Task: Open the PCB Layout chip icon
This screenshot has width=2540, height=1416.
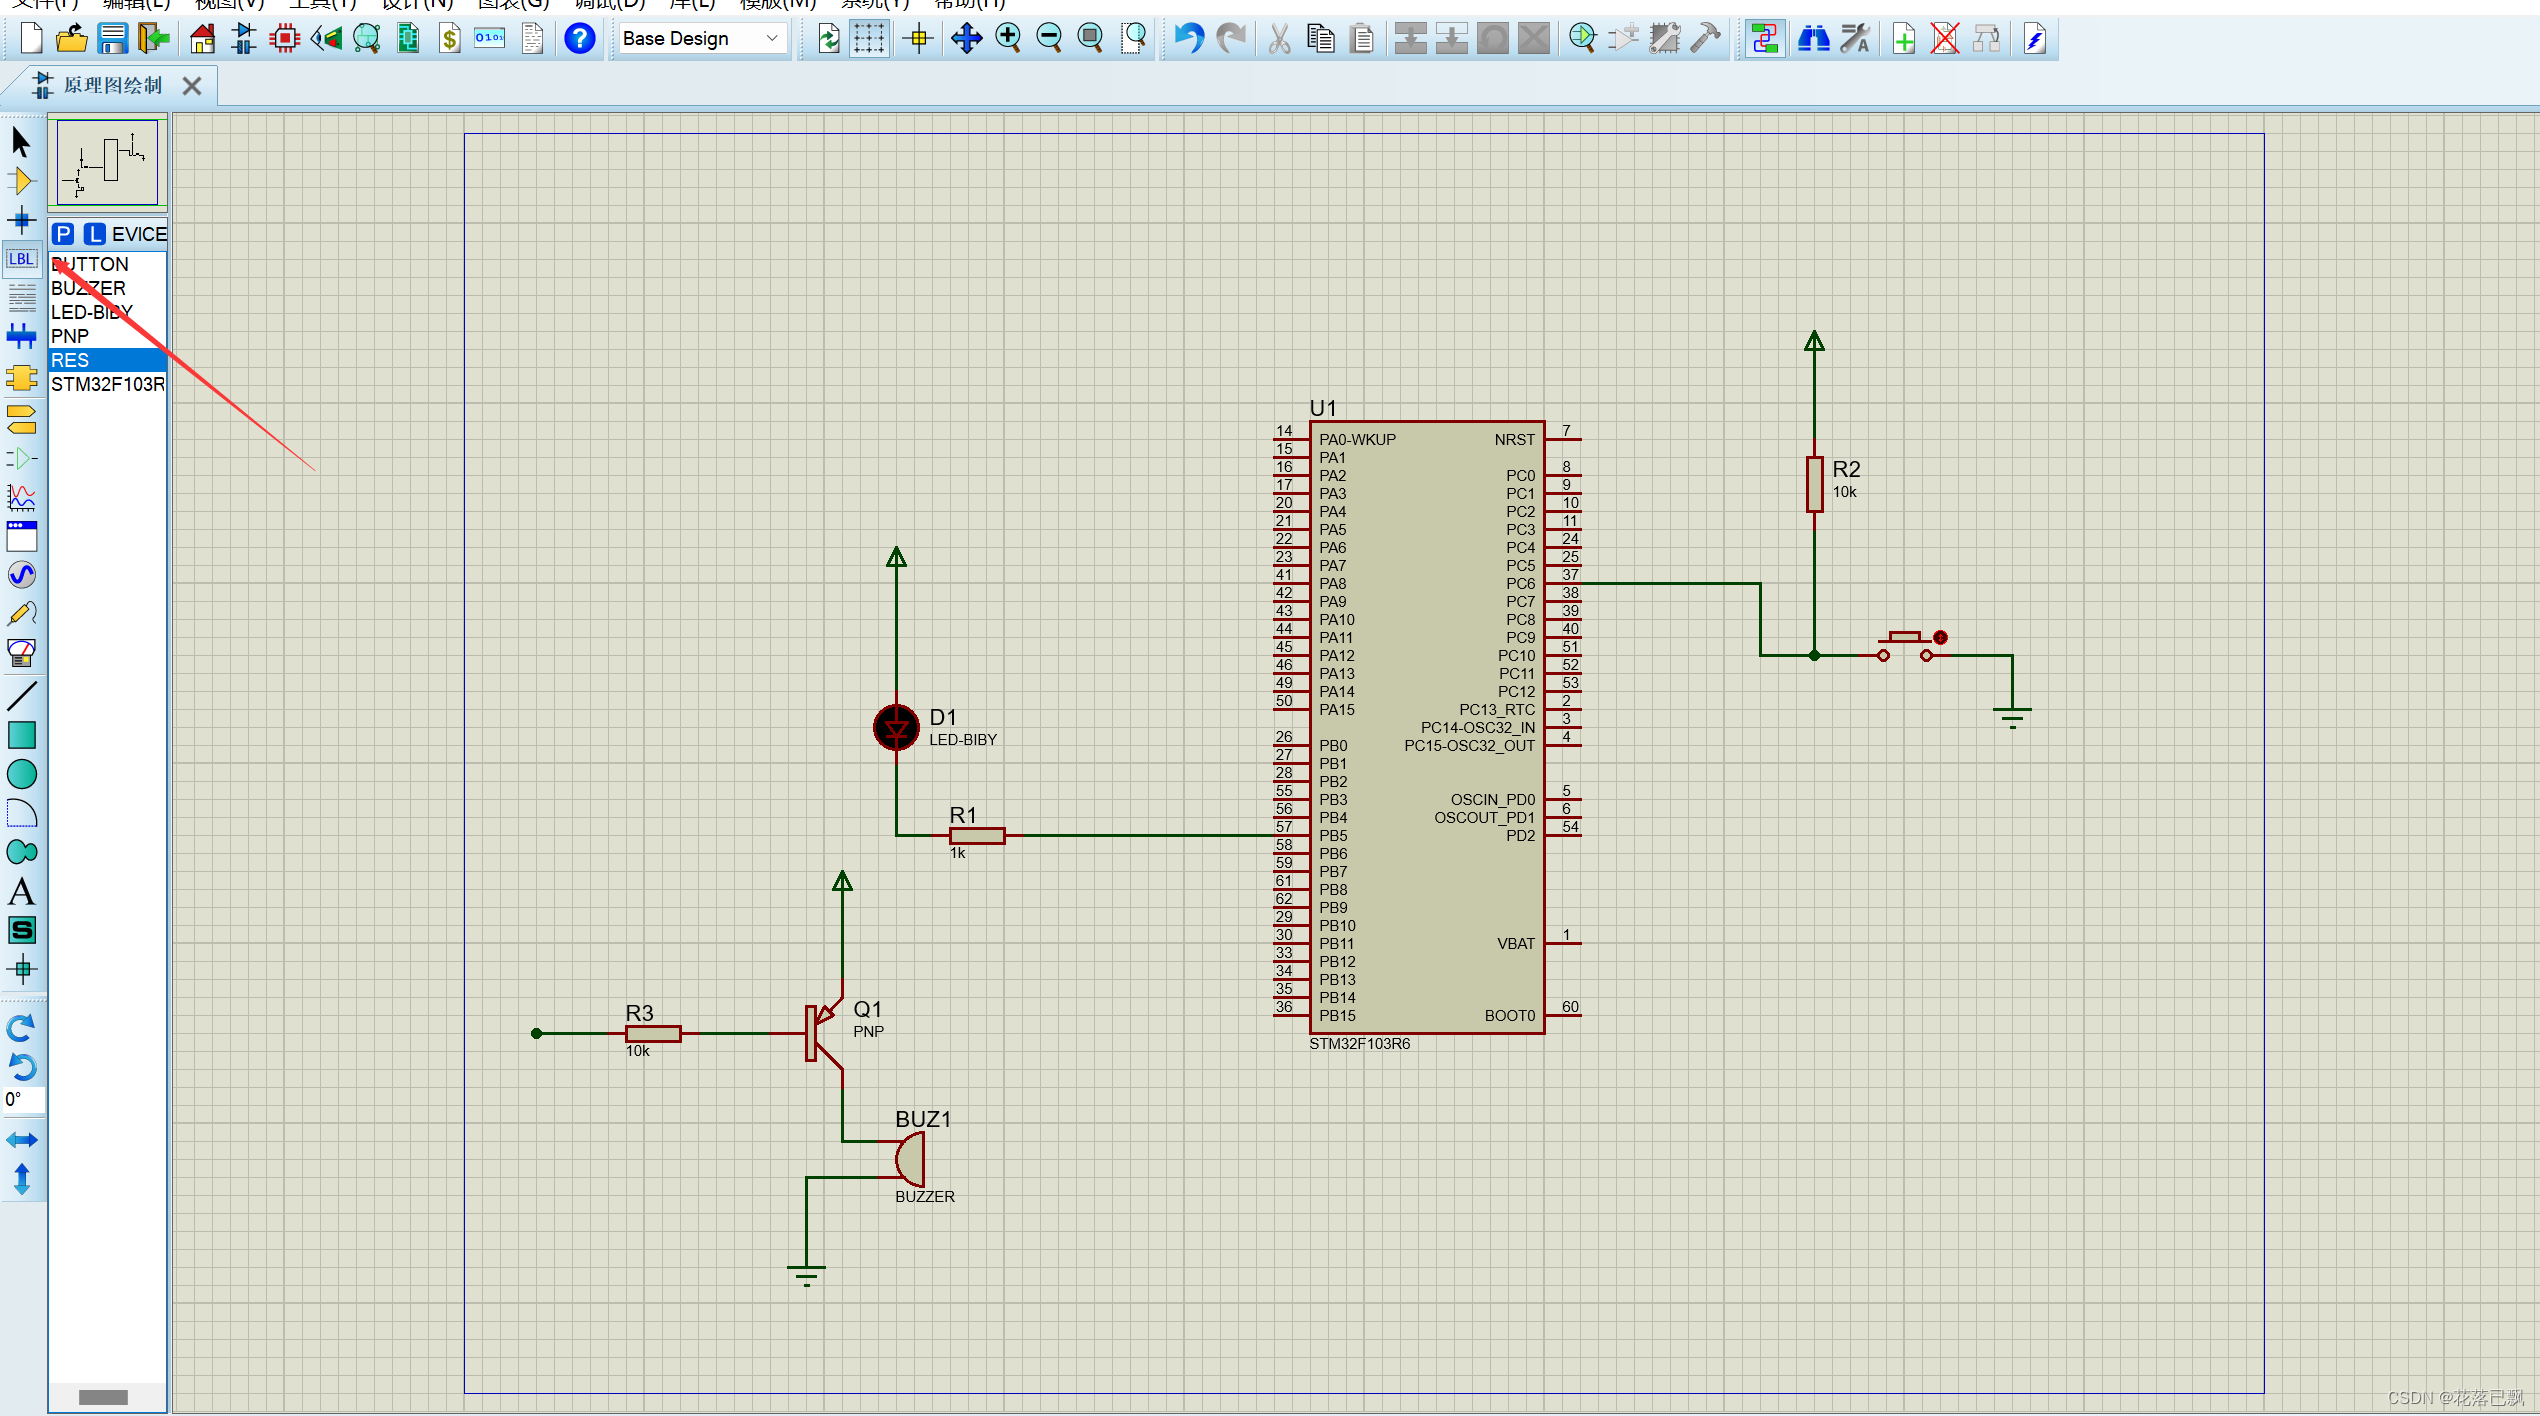Action: click(285, 39)
